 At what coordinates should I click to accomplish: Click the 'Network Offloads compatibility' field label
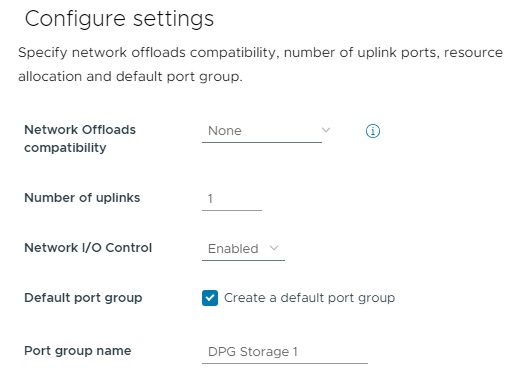point(80,139)
